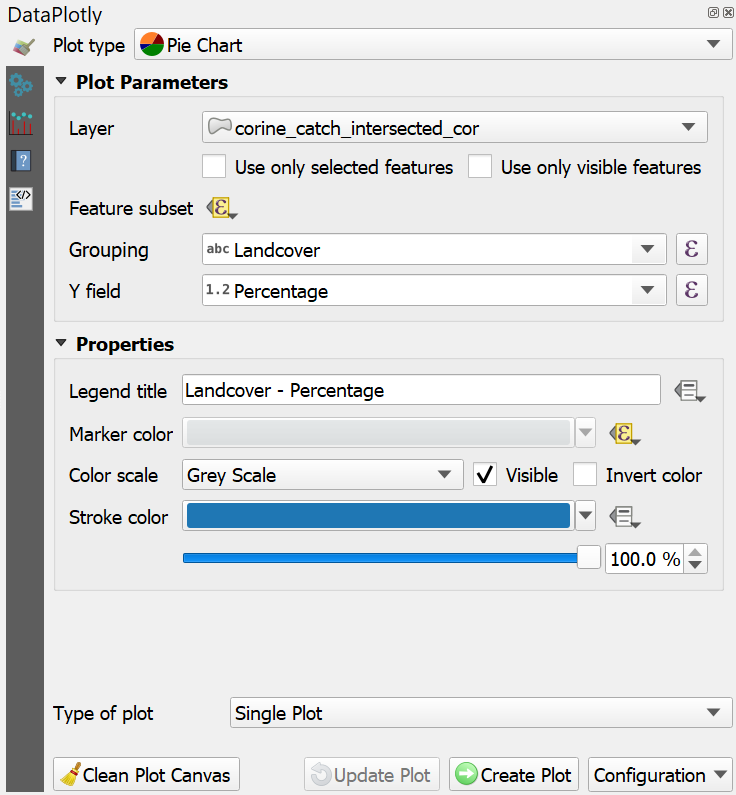Uncheck the Visible color scale checkbox
The image size is (736, 795).
coord(485,475)
